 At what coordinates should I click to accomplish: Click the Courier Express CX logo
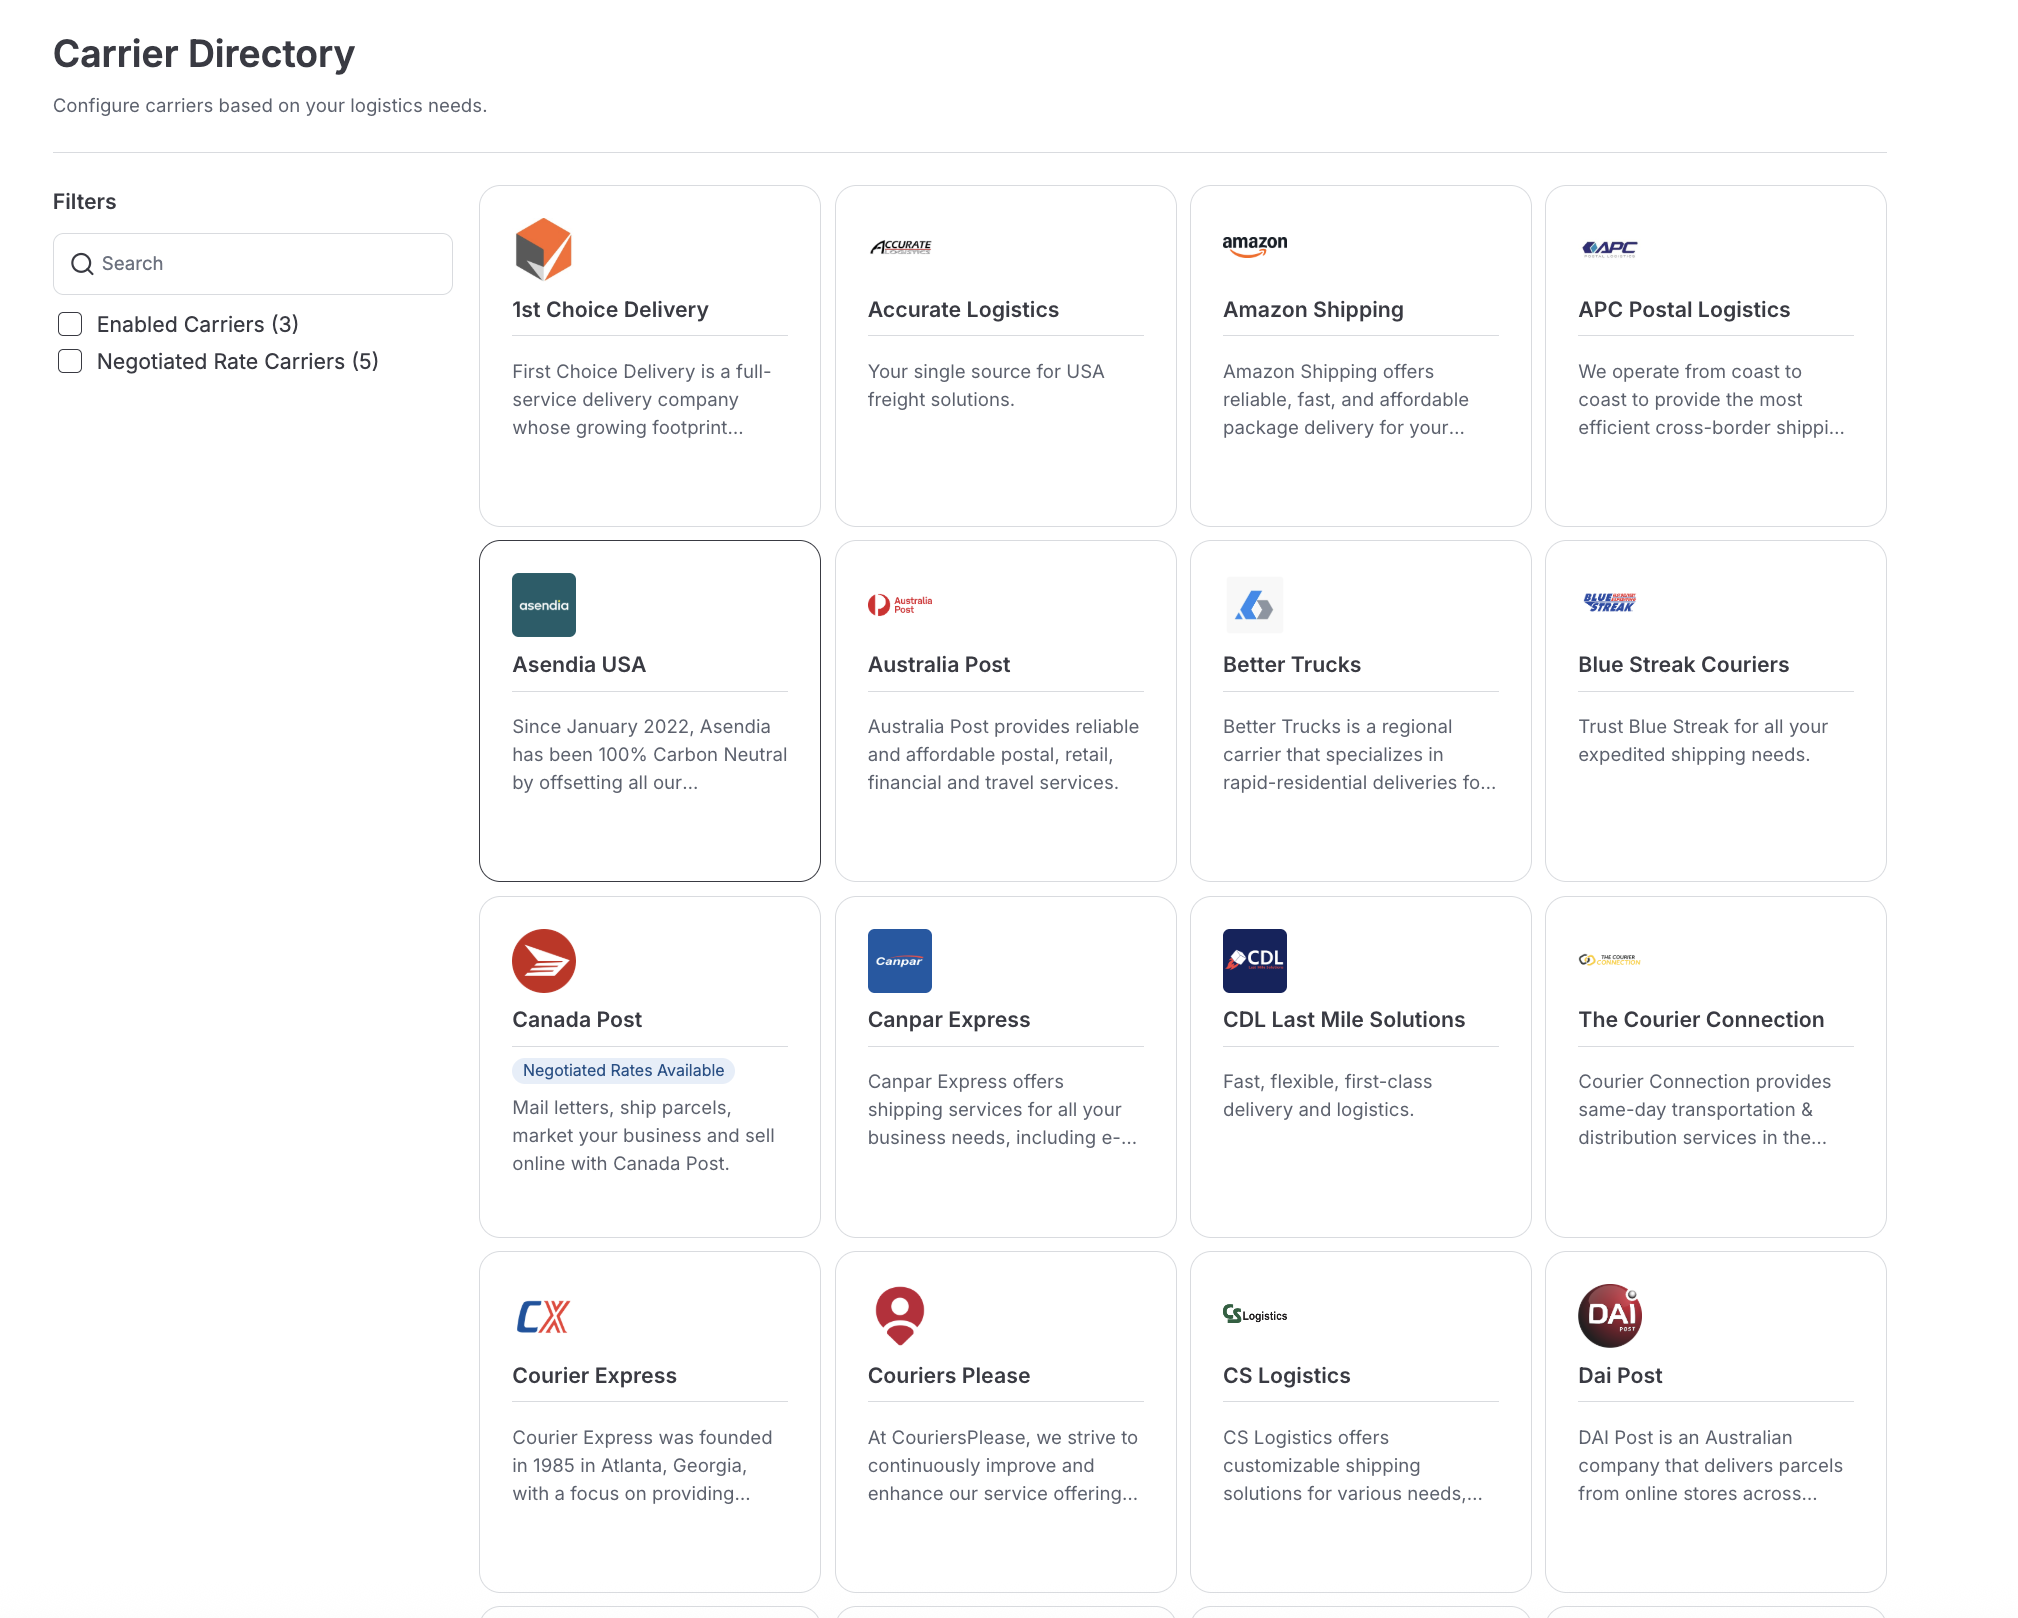pos(543,1316)
